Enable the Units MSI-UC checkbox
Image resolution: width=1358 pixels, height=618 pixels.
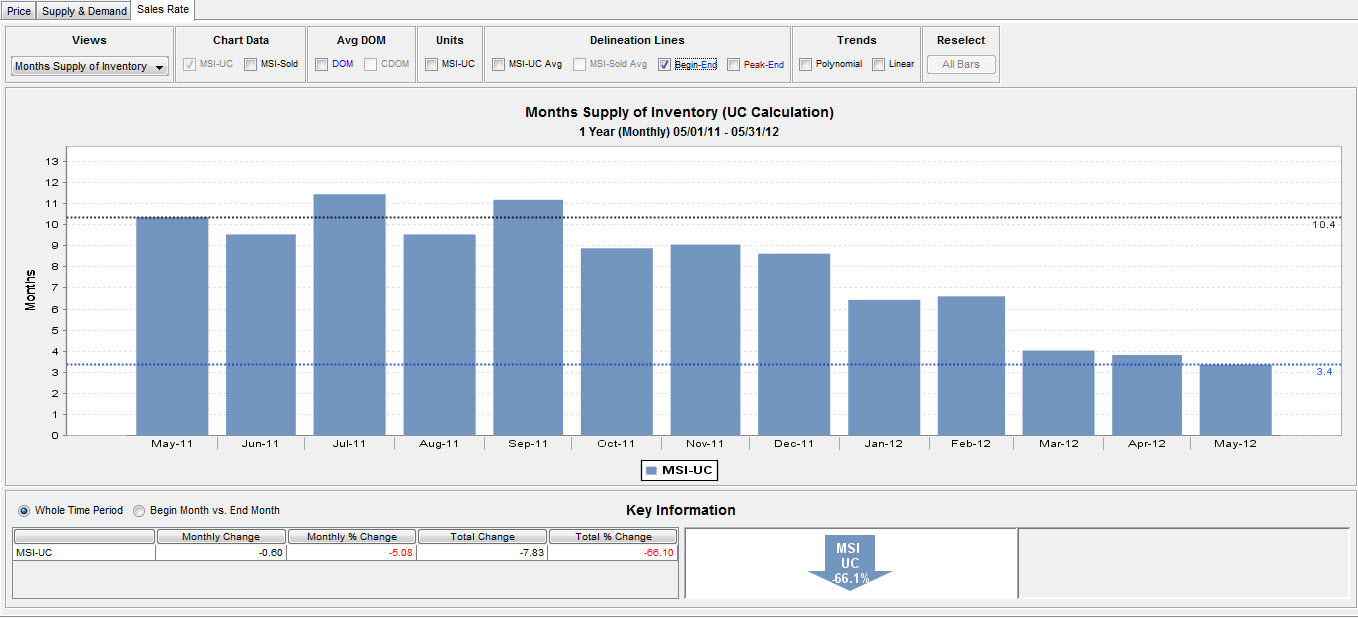431,64
